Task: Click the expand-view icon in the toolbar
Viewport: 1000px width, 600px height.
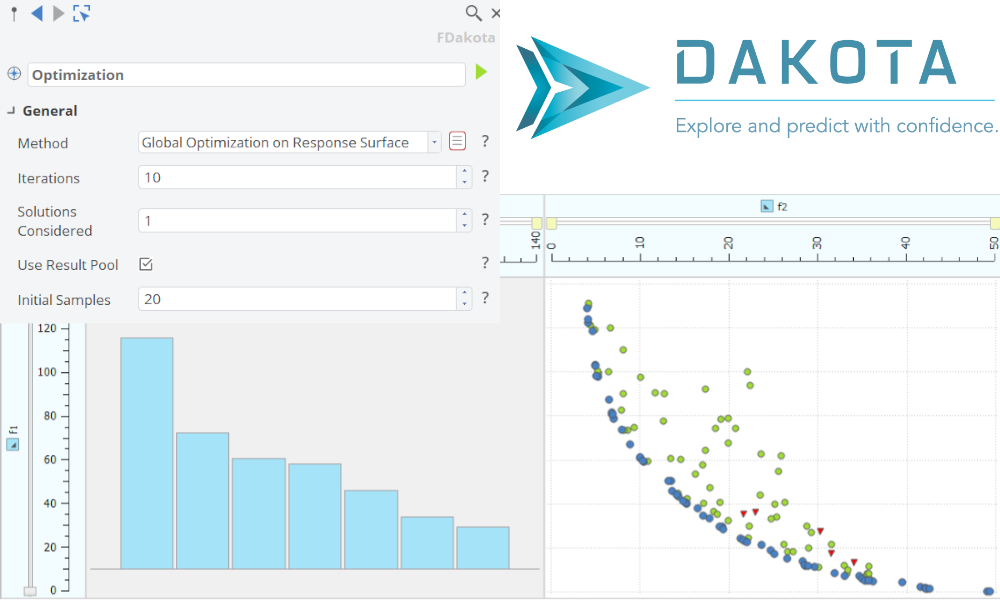Action: click(79, 14)
